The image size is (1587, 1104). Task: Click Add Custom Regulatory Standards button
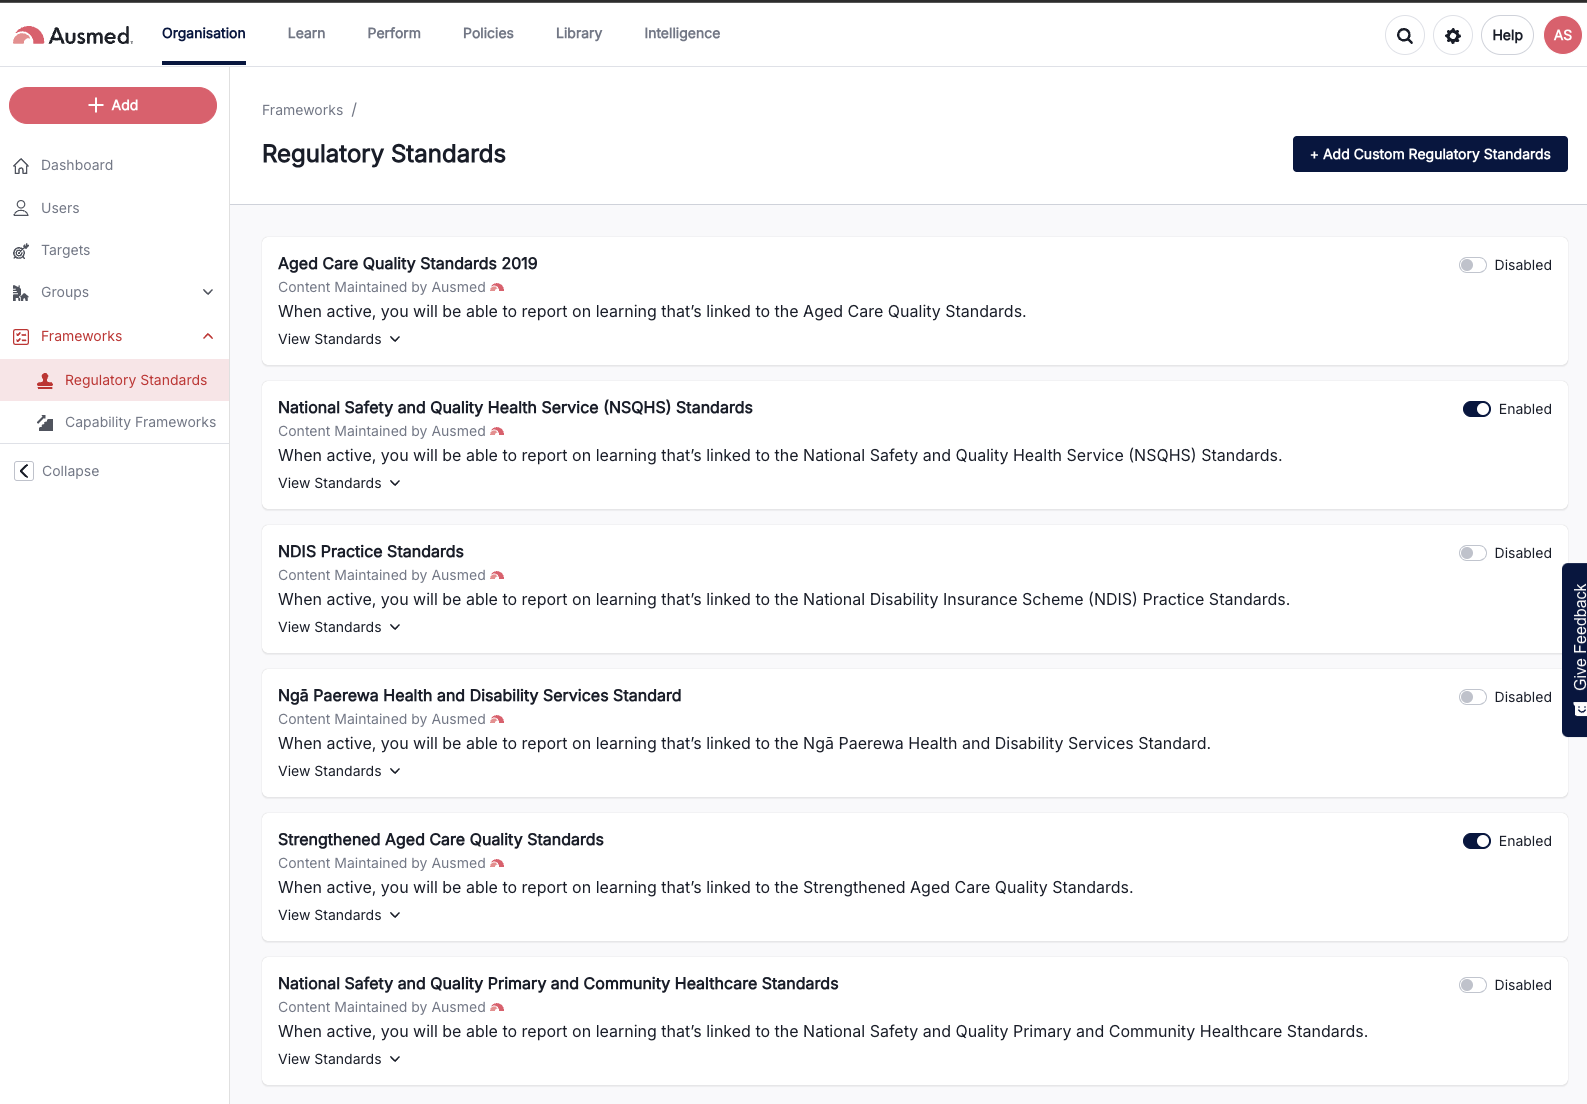coord(1429,154)
